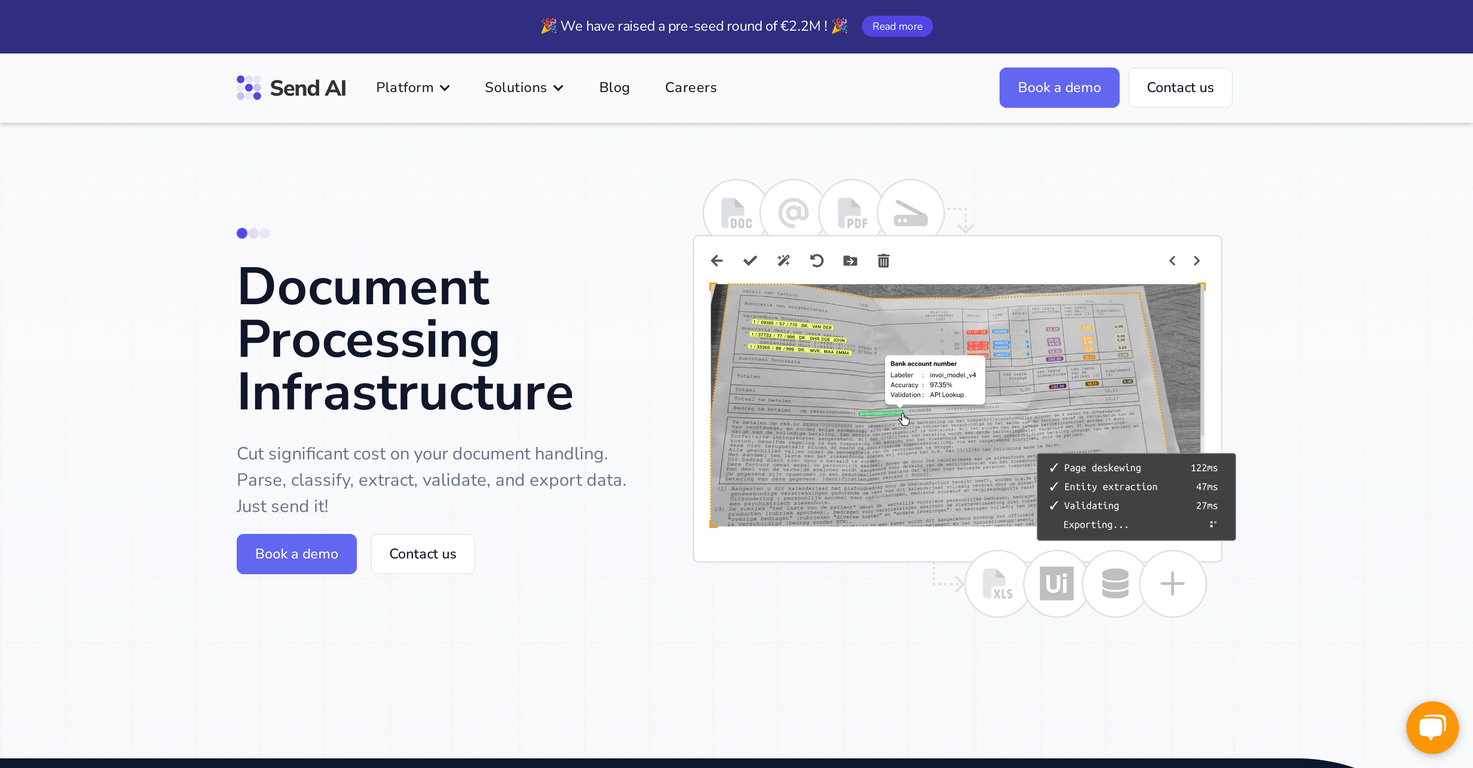Navigate to the Careers page
This screenshot has width=1473, height=768.
690,88
